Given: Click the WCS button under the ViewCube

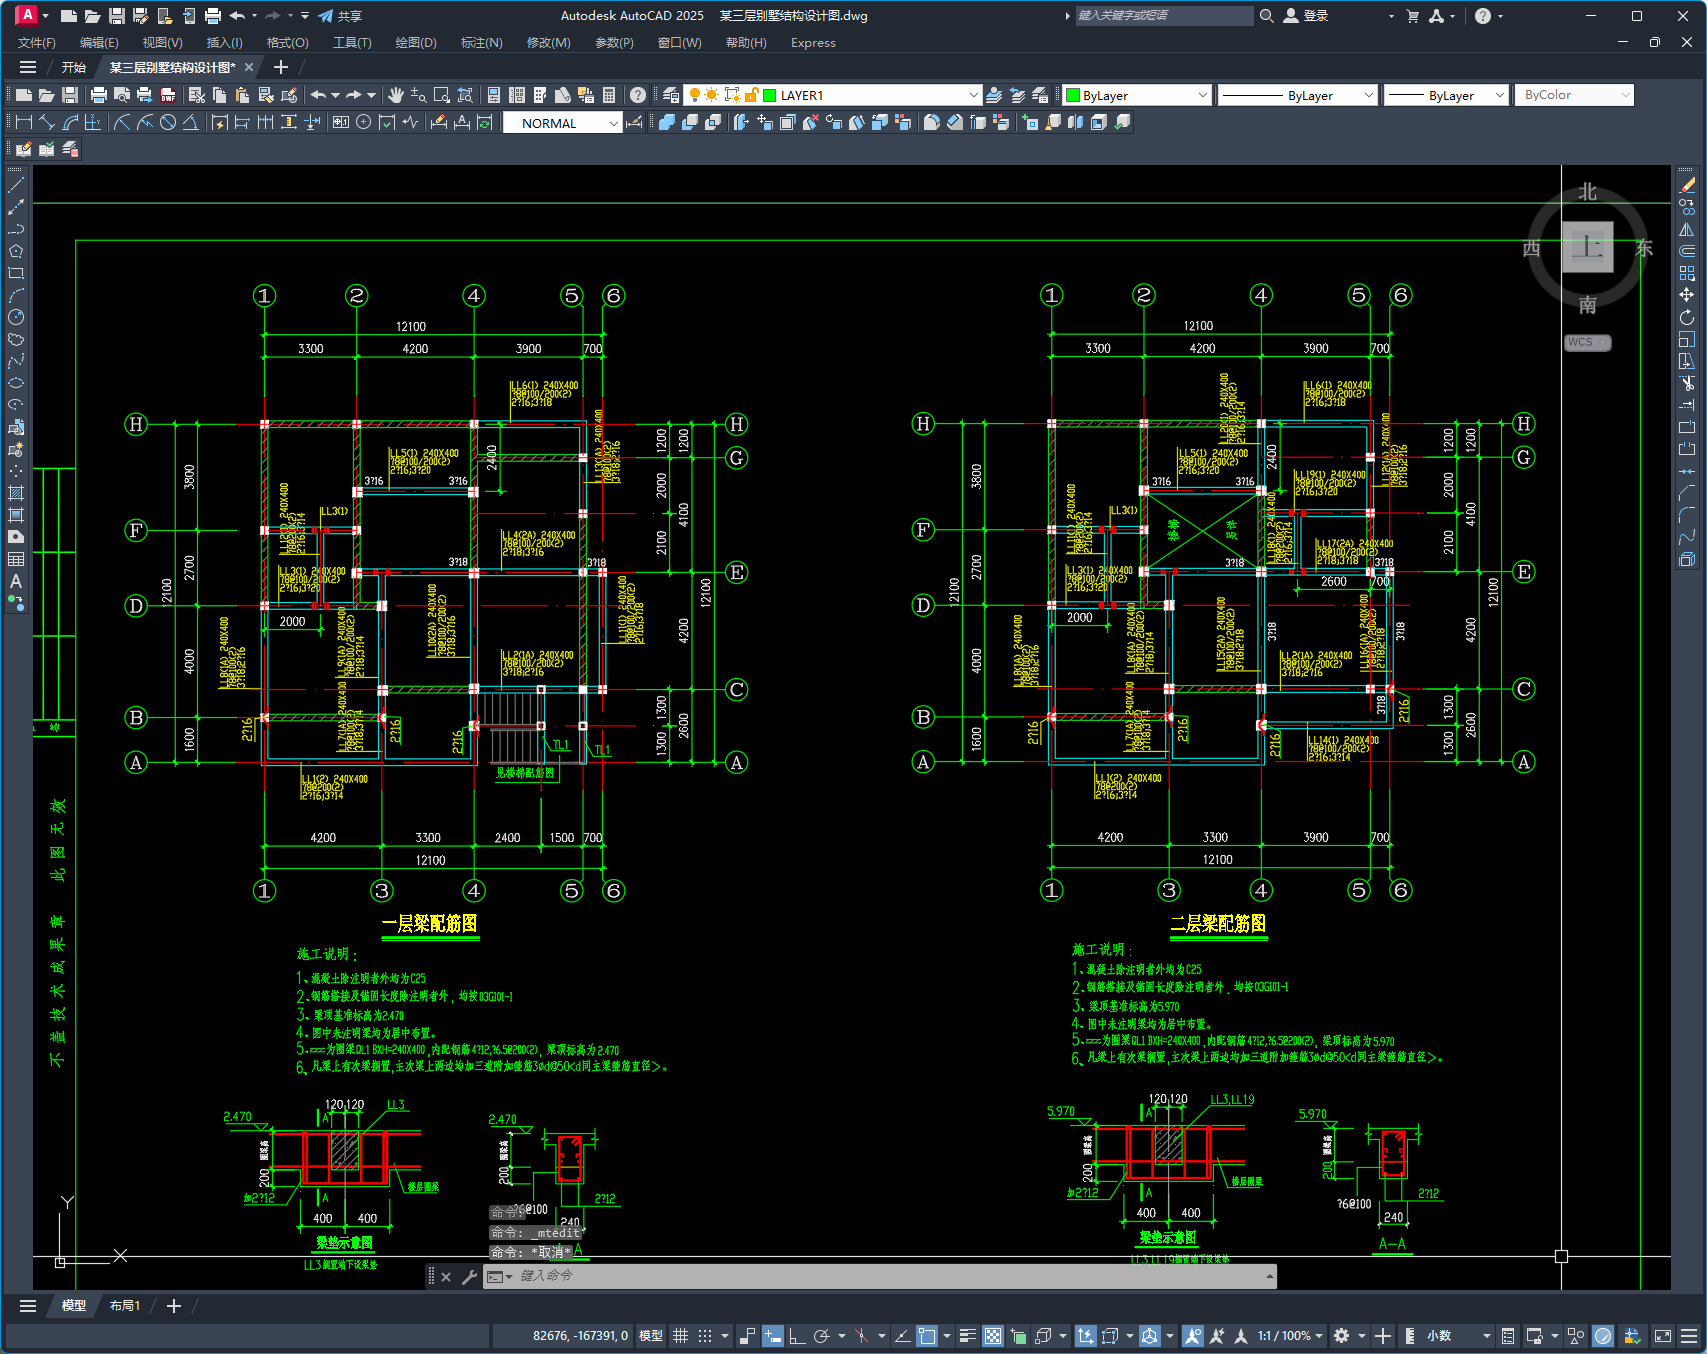Looking at the screenshot, I should tap(1587, 342).
